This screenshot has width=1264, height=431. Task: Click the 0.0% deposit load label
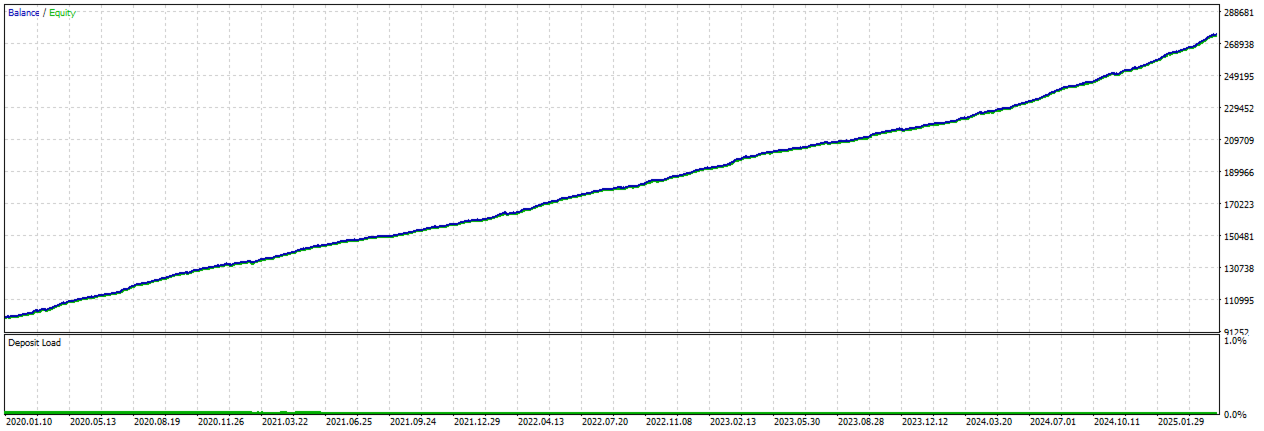click(x=1235, y=415)
